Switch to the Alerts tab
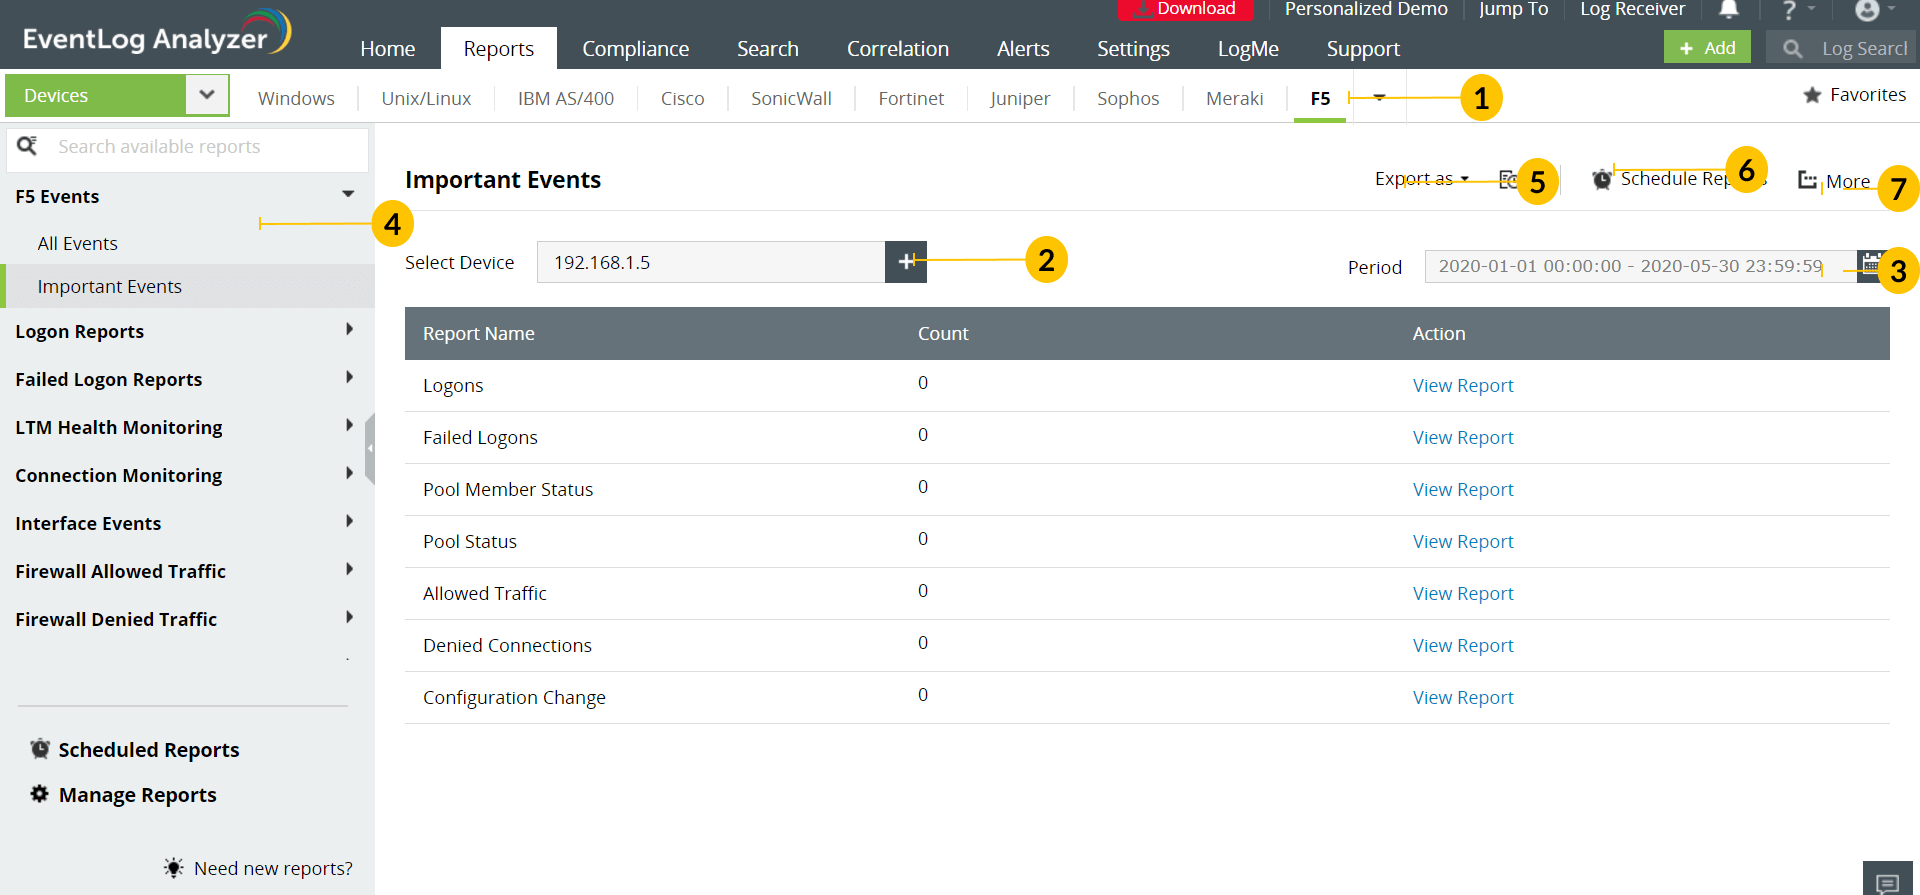The image size is (1920, 895). [x=1023, y=48]
